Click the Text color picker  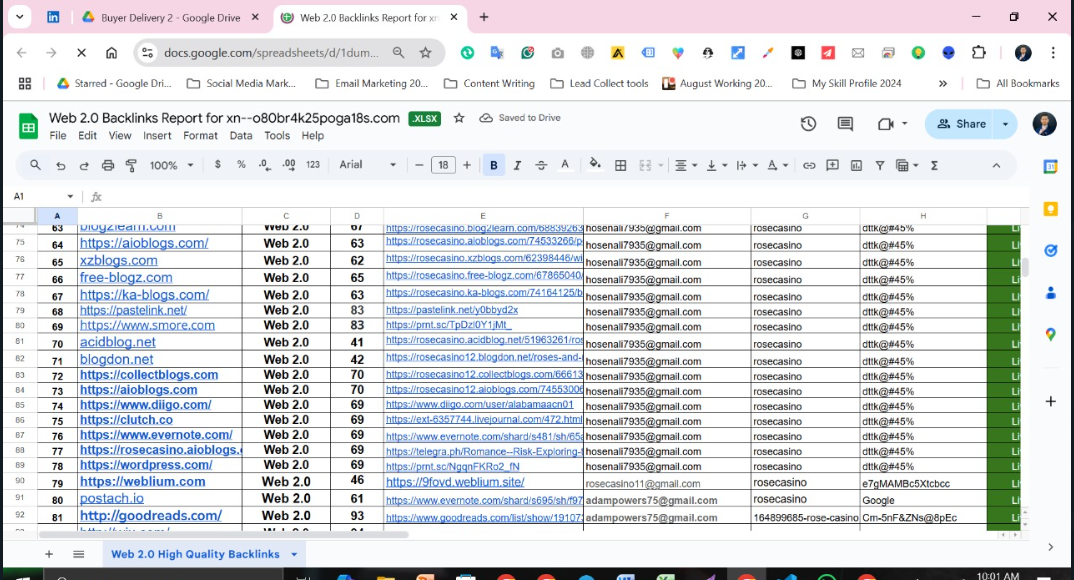565,165
